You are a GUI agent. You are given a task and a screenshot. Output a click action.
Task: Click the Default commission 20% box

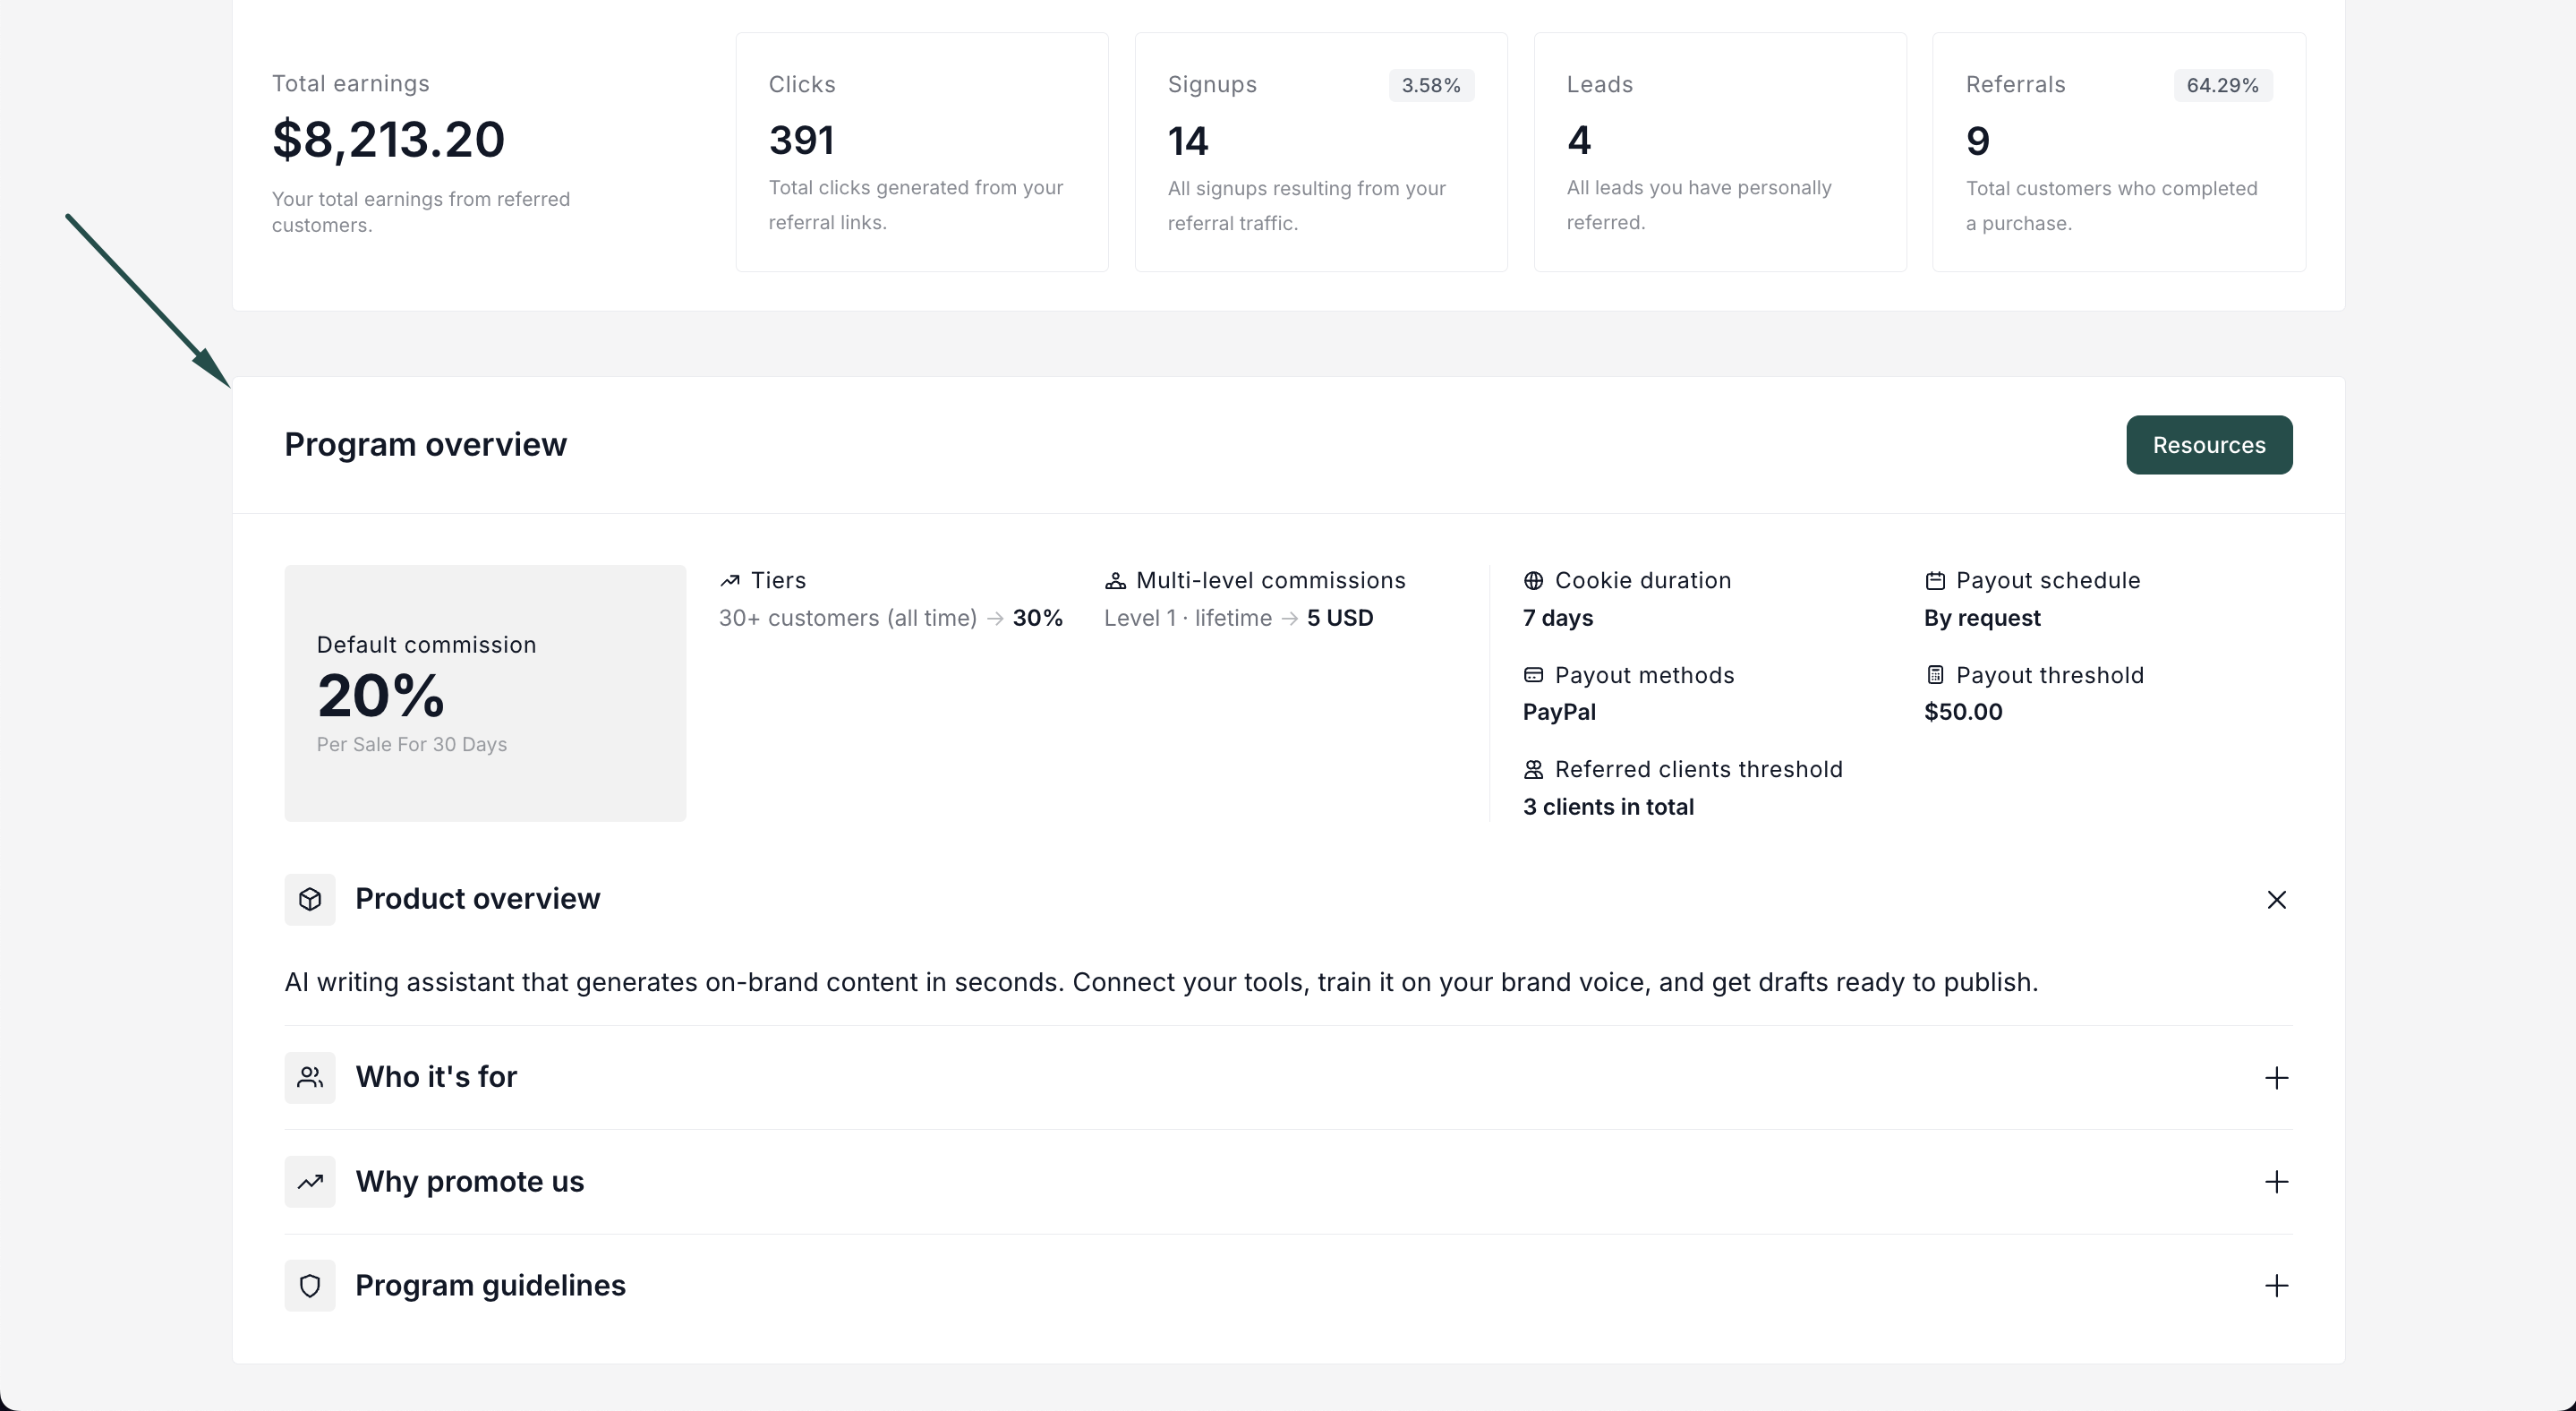click(x=485, y=693)
